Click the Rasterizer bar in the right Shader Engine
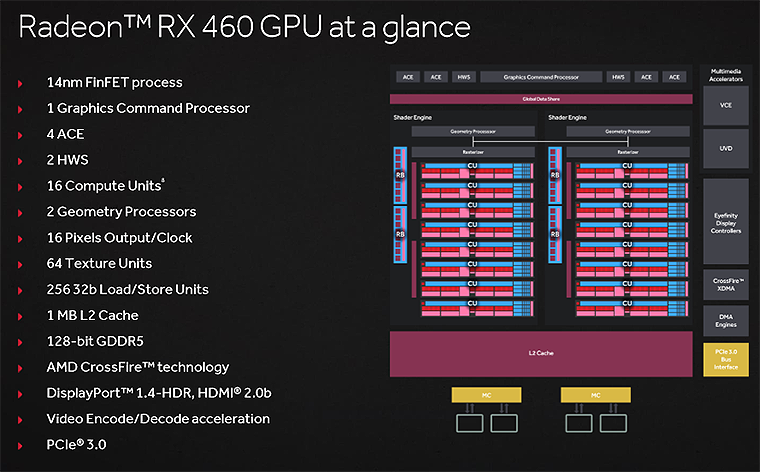Image resolution: width=760 pixels, height=472 pixels. 628,152
